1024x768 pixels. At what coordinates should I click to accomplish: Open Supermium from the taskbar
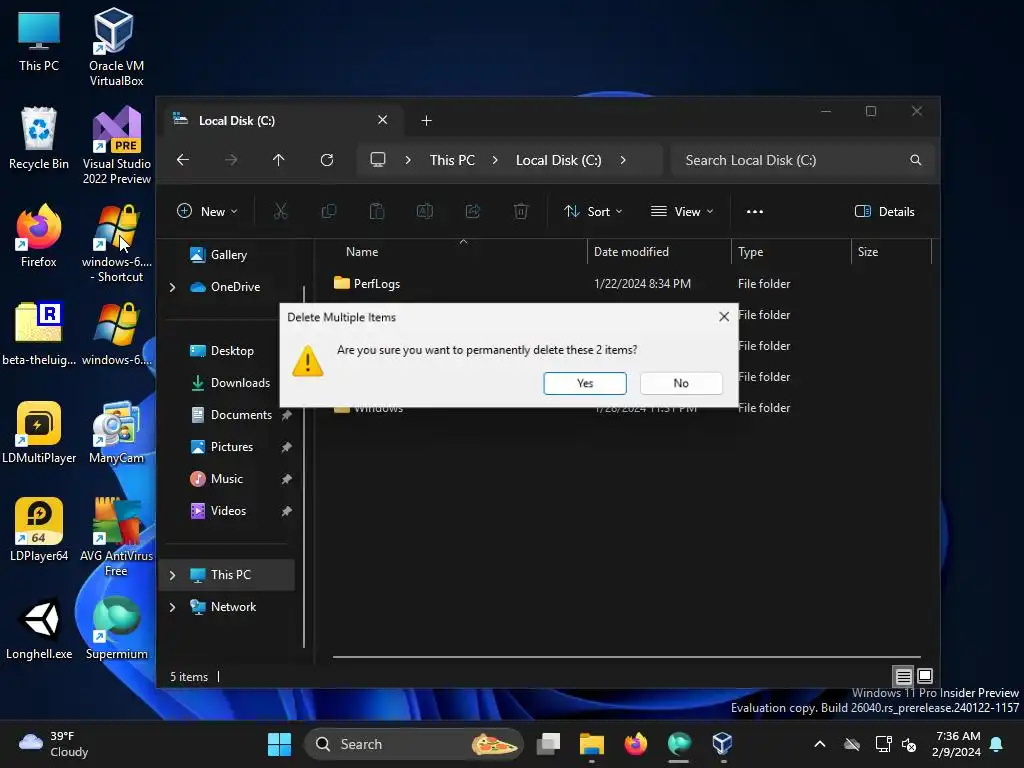(x=679, y=744)
